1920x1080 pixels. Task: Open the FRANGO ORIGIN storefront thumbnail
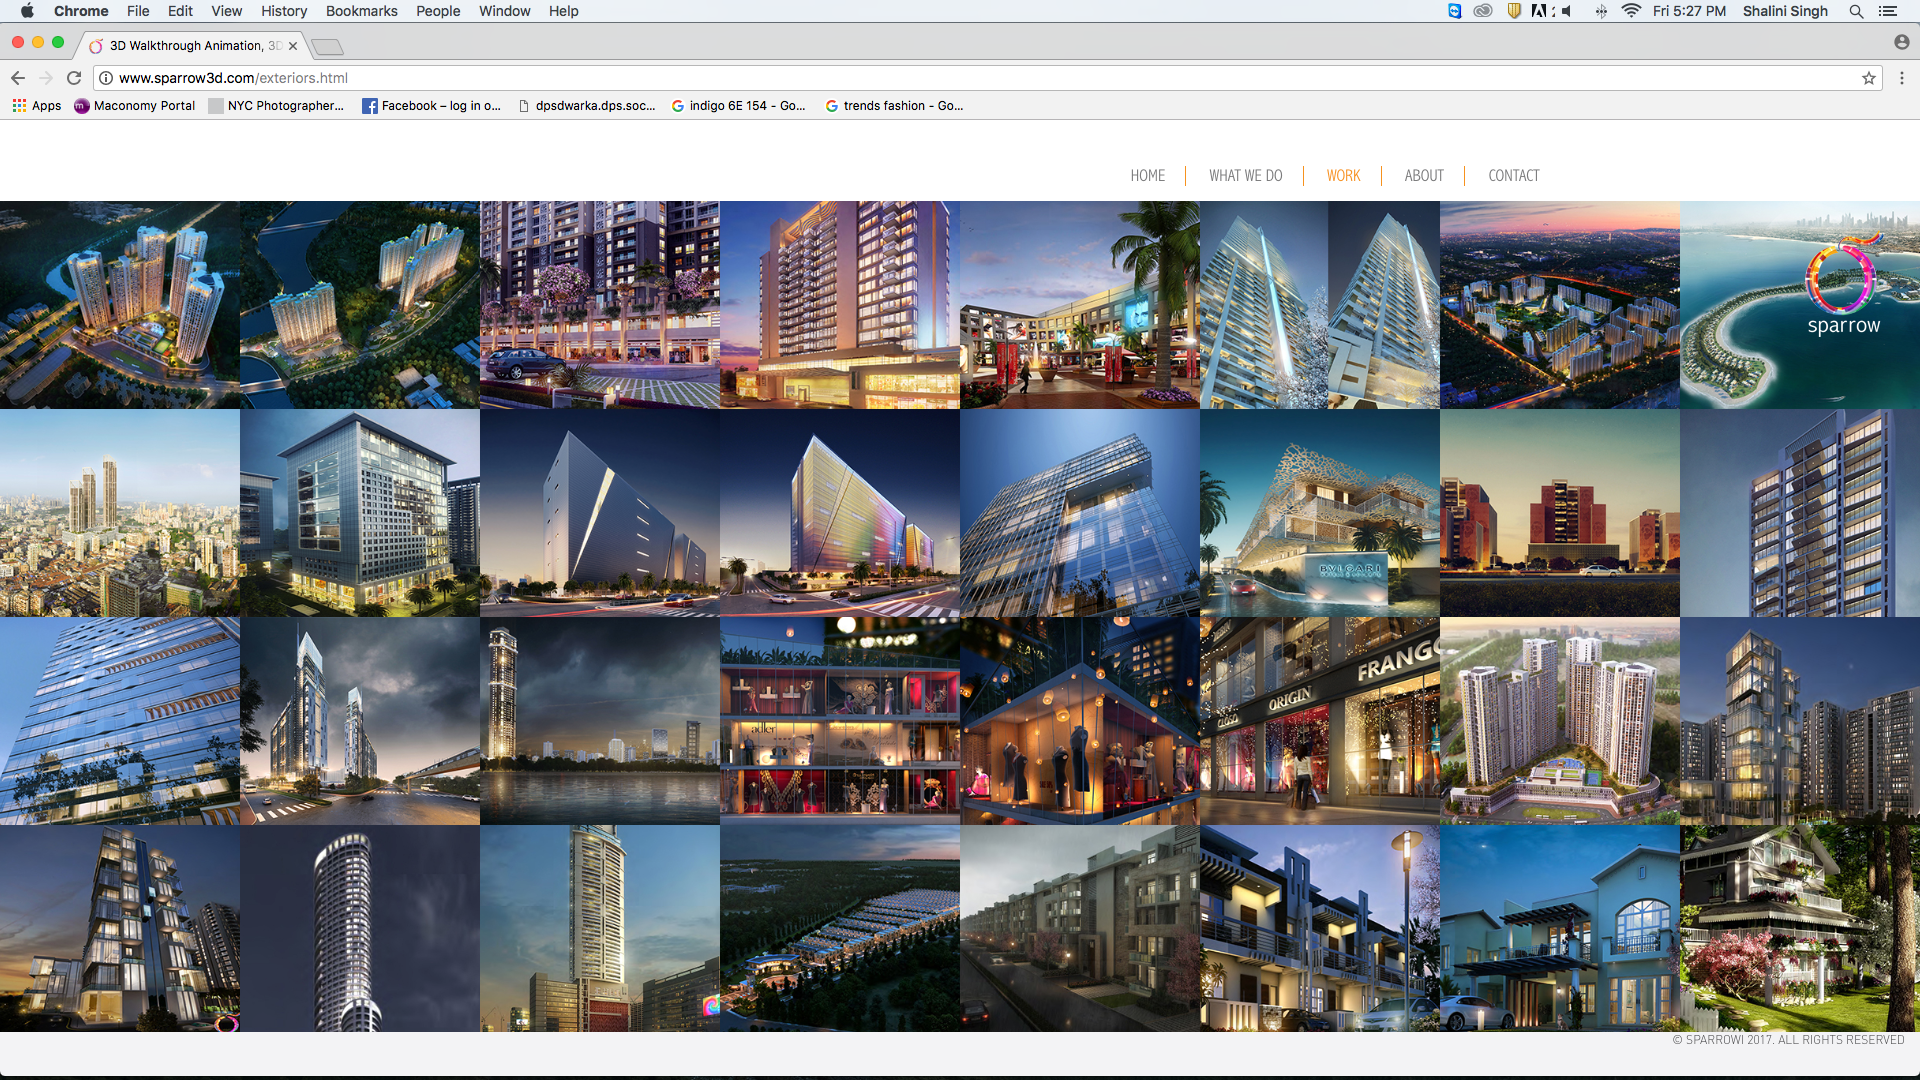pyautogui.click(x=1319, y=721)
